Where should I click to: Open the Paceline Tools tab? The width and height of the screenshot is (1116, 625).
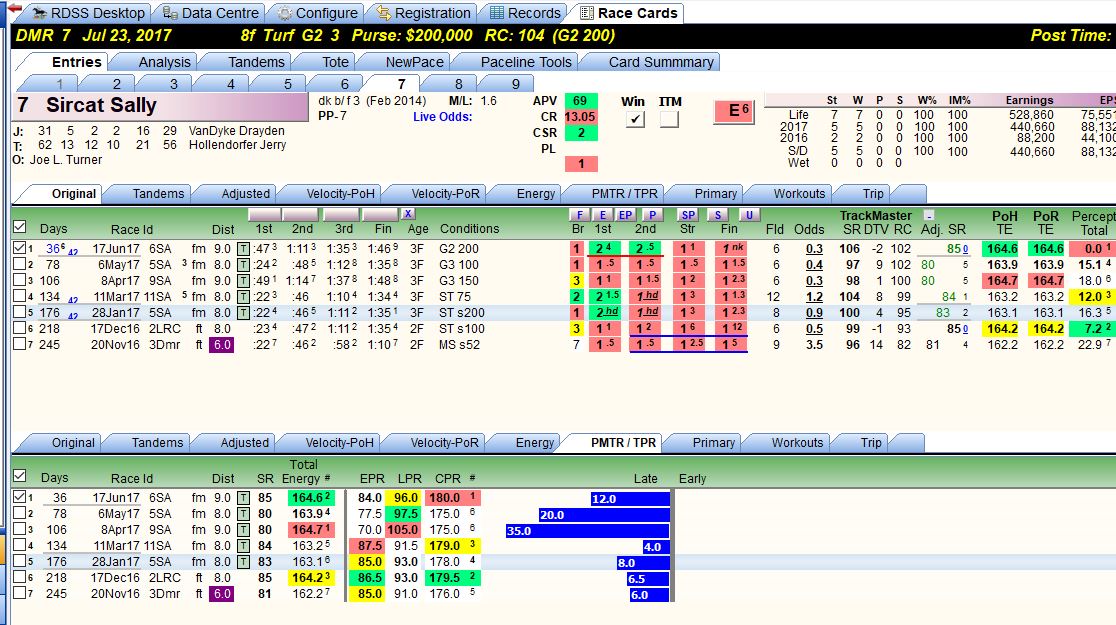point(526,62)
